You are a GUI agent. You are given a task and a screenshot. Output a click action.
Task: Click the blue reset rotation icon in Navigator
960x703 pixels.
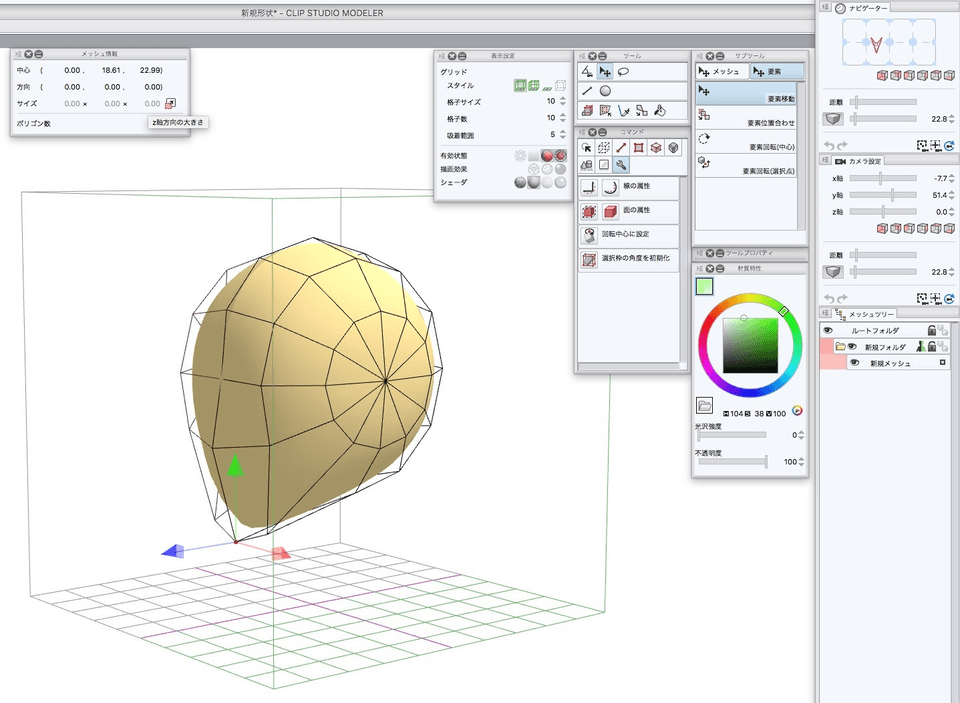(949, 146)
